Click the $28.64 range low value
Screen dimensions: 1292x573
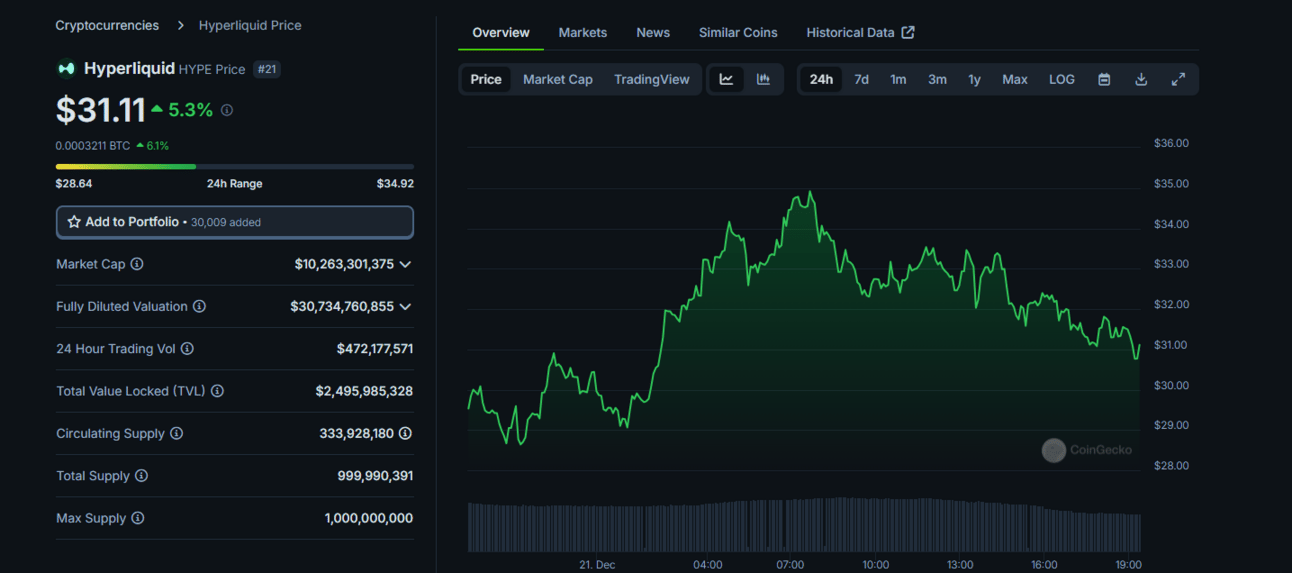click(x=74, y=184)
